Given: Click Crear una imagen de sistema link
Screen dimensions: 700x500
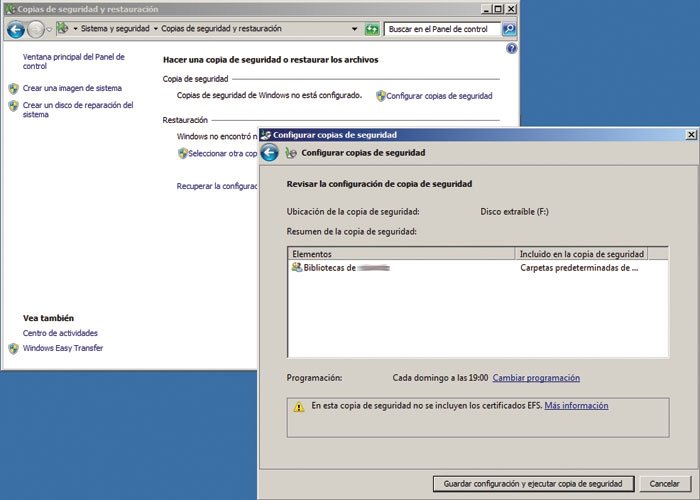Looking at the screenshot, I should point(72,88).
